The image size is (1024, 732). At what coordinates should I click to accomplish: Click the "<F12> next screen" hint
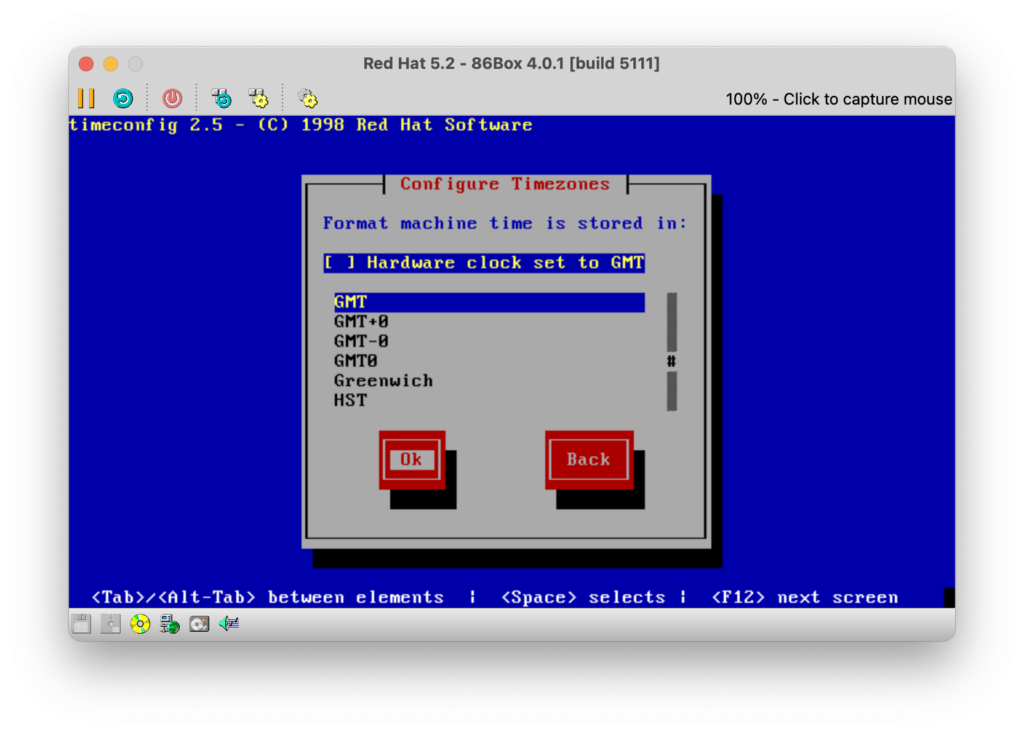pos(805,597)
